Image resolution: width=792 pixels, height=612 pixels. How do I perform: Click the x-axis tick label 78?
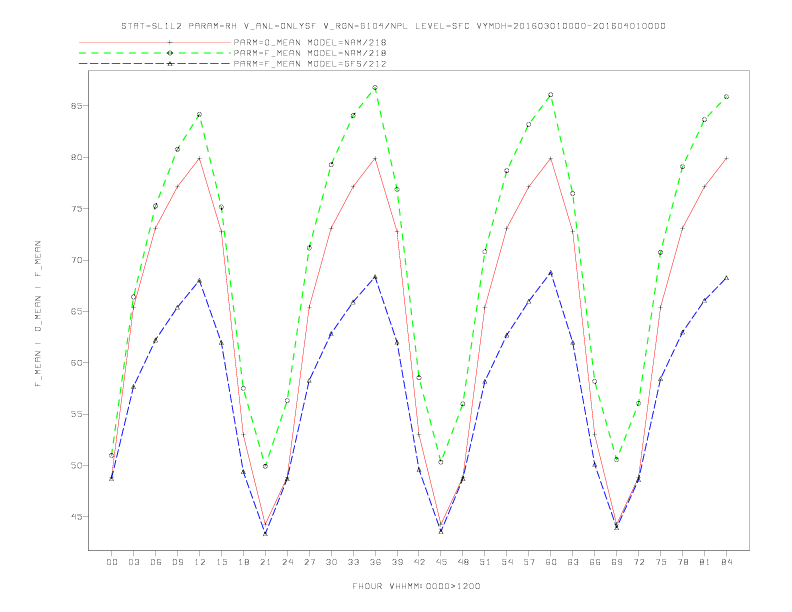pos(682,562)
